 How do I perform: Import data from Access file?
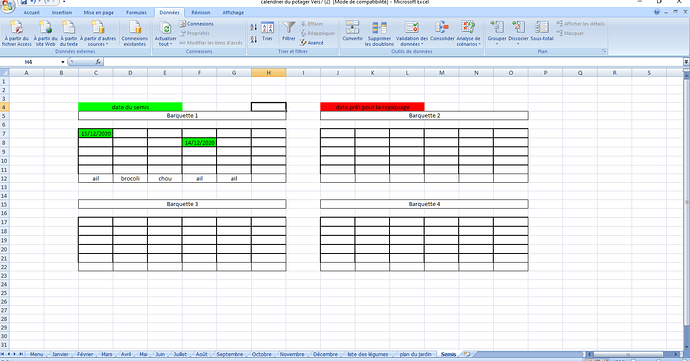coord(17,33)
